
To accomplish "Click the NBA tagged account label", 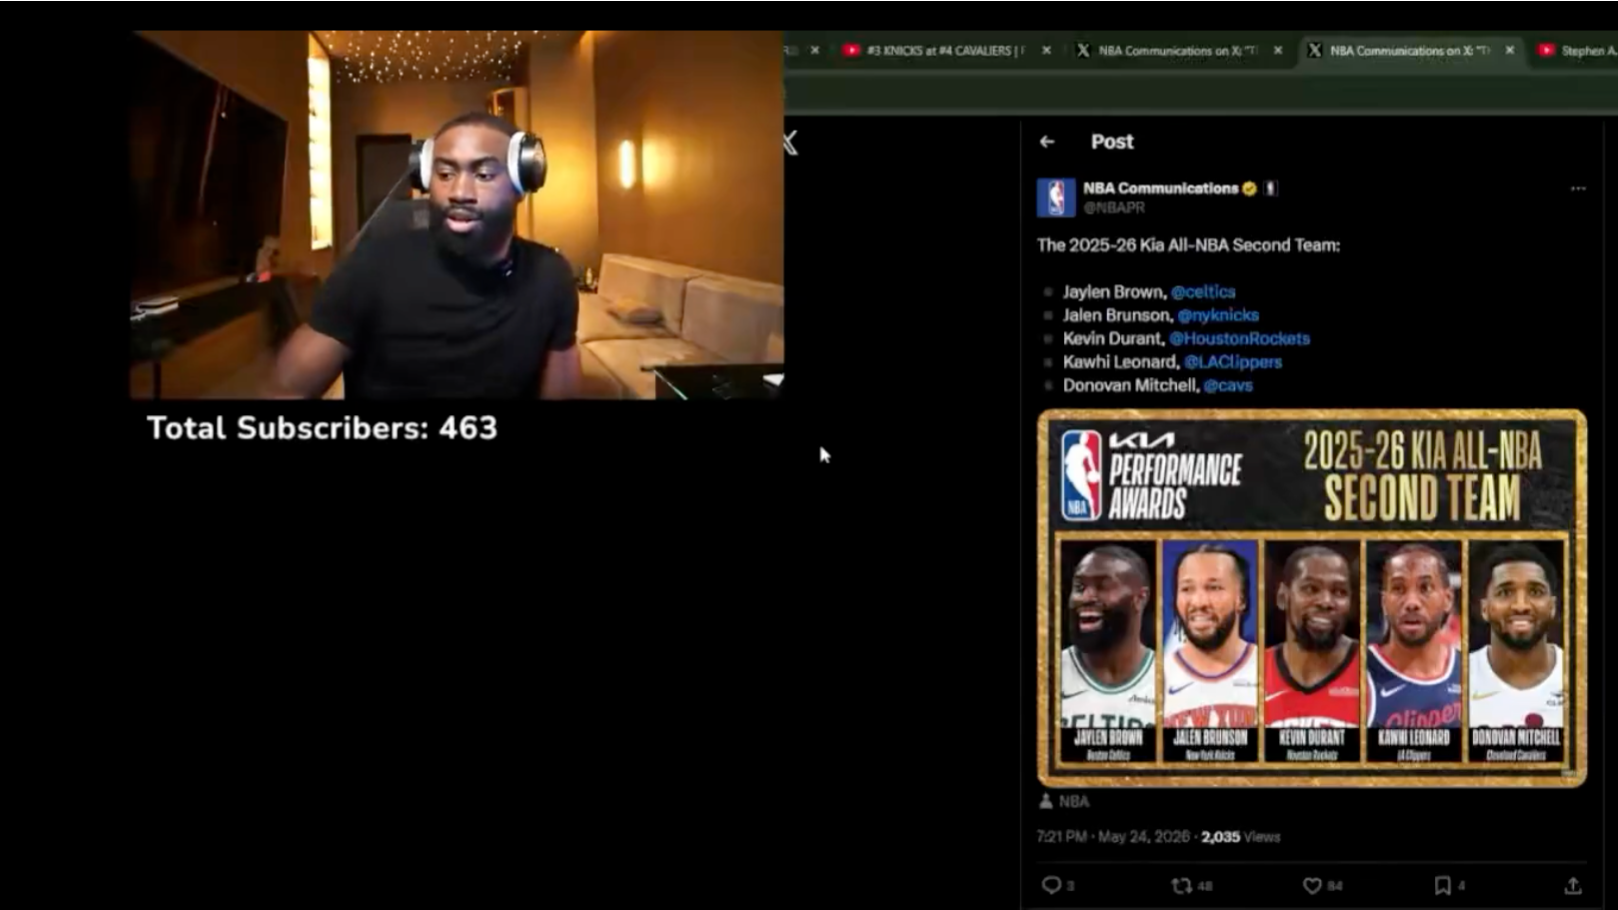I will click(x=1074, y=801).
